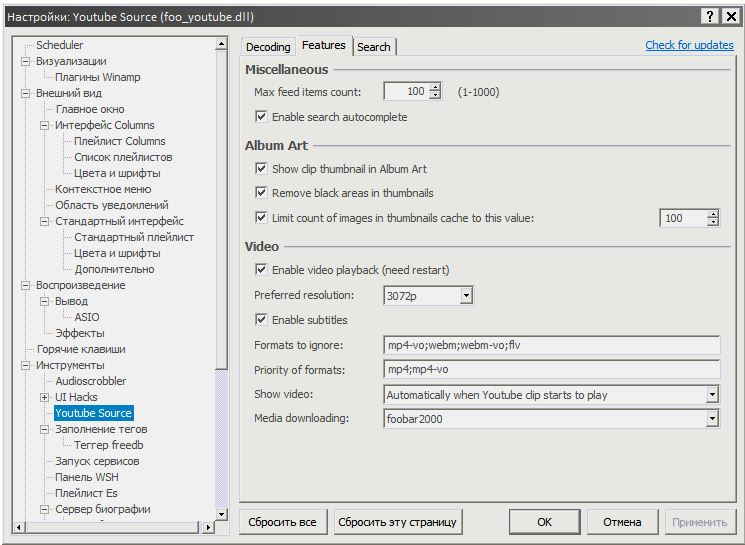Click the help question mark button in title bar

(709, 16)
